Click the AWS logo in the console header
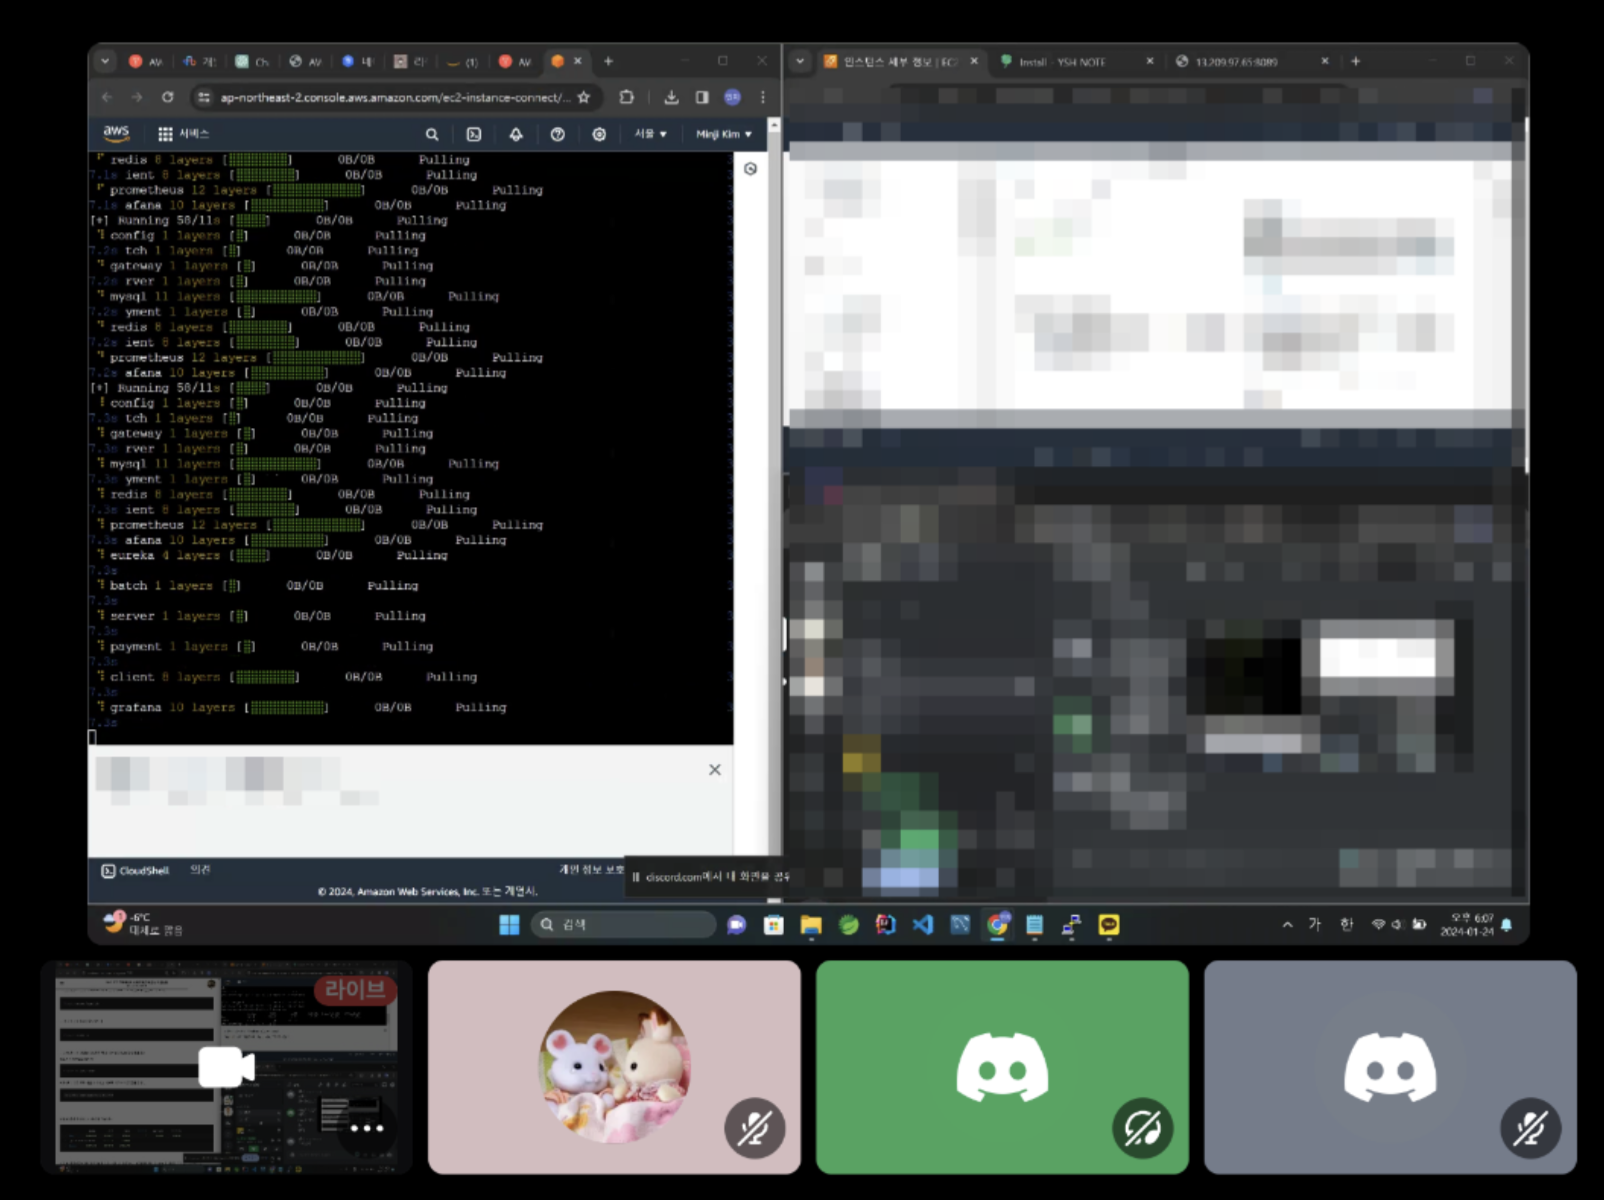 [116, 133]
